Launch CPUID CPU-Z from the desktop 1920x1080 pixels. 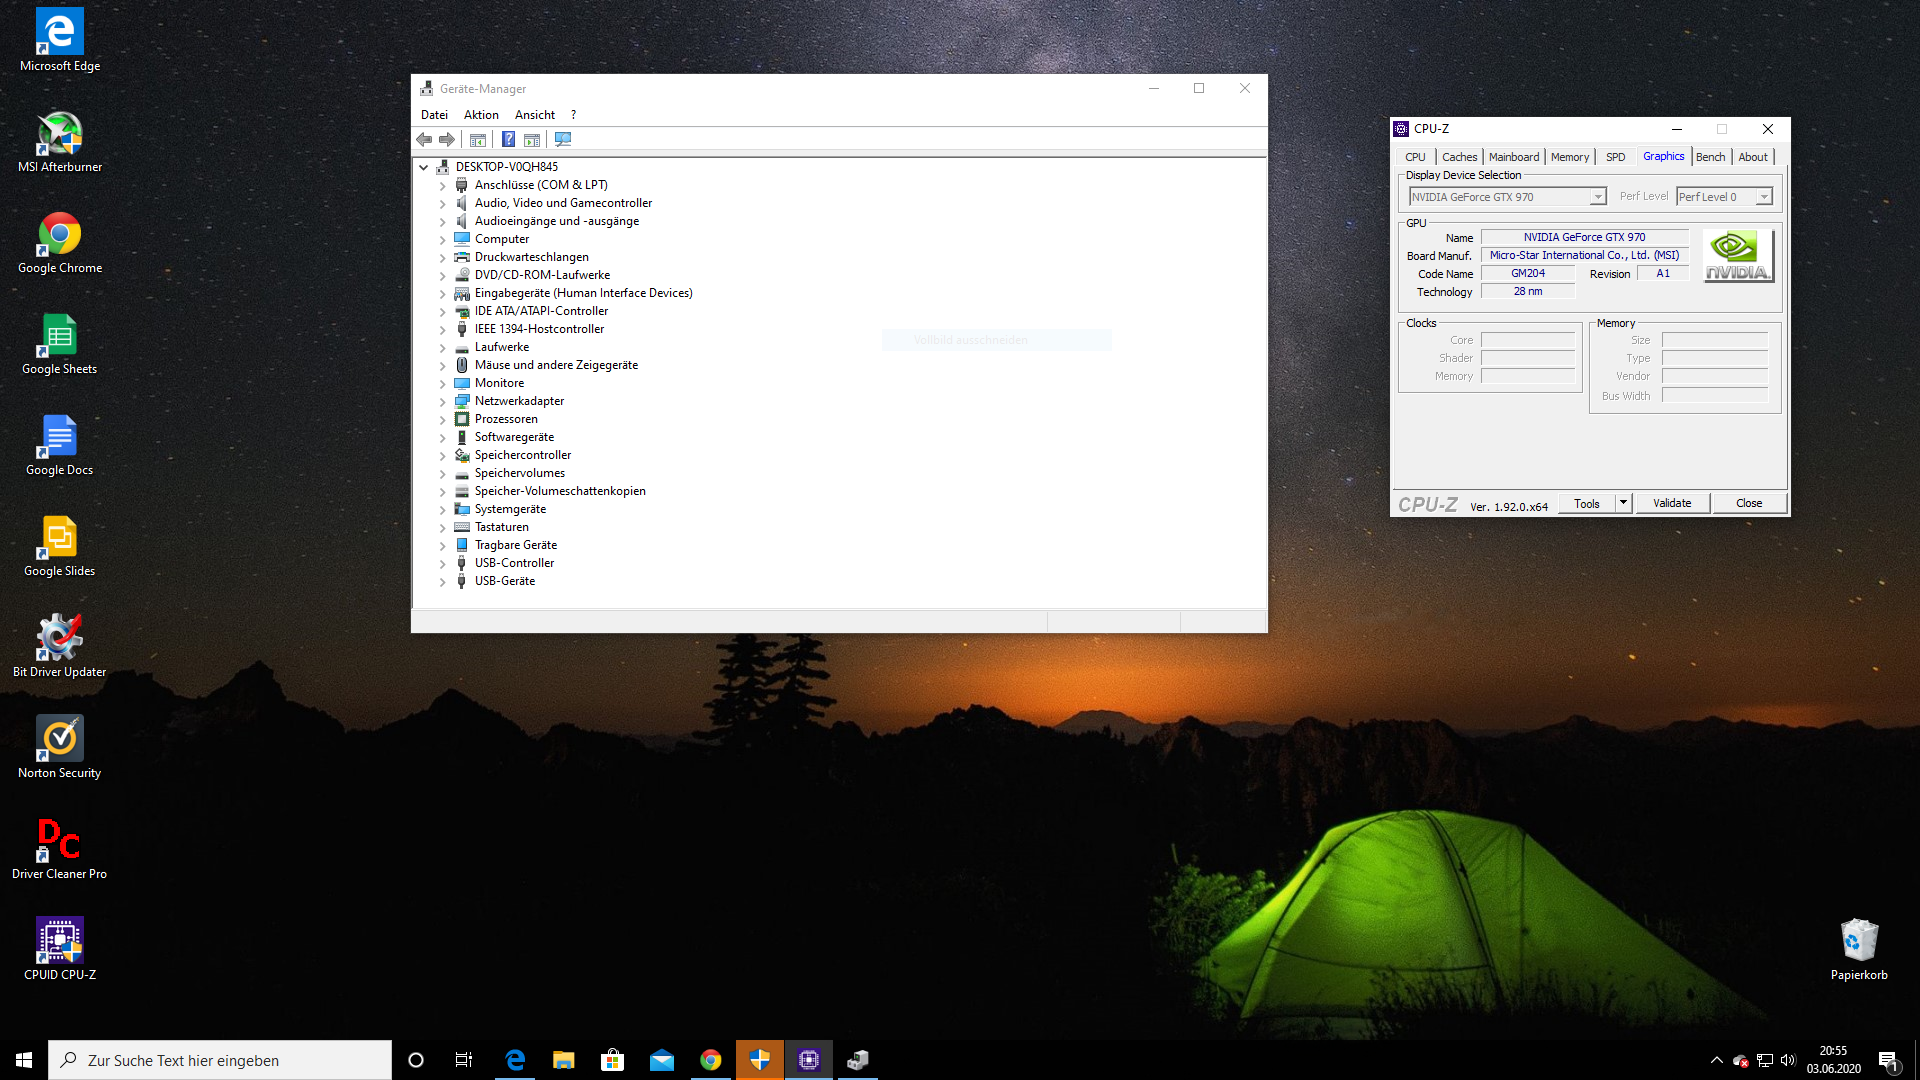tap(59, 940)
